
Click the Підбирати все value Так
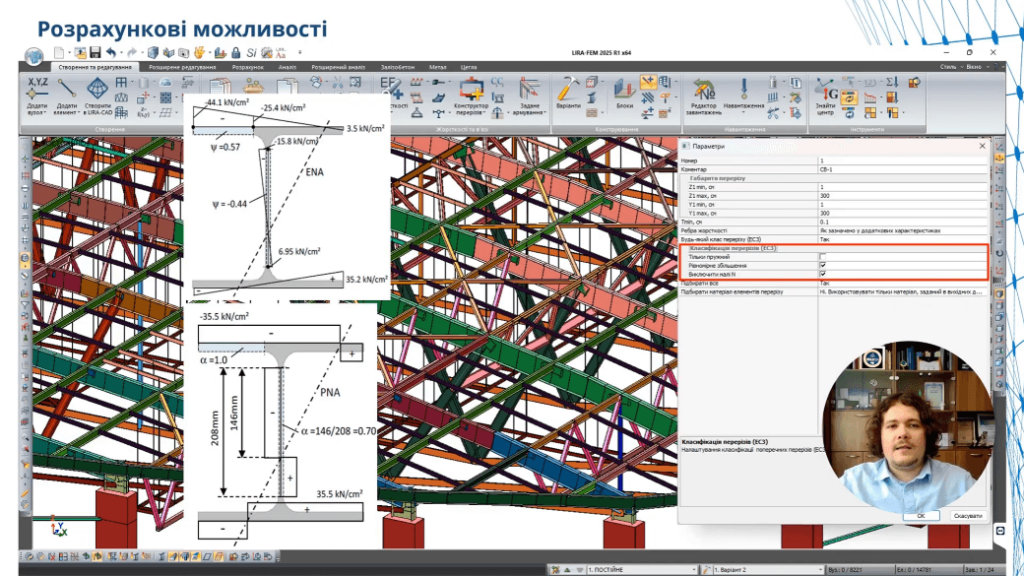tap(903, 283)
